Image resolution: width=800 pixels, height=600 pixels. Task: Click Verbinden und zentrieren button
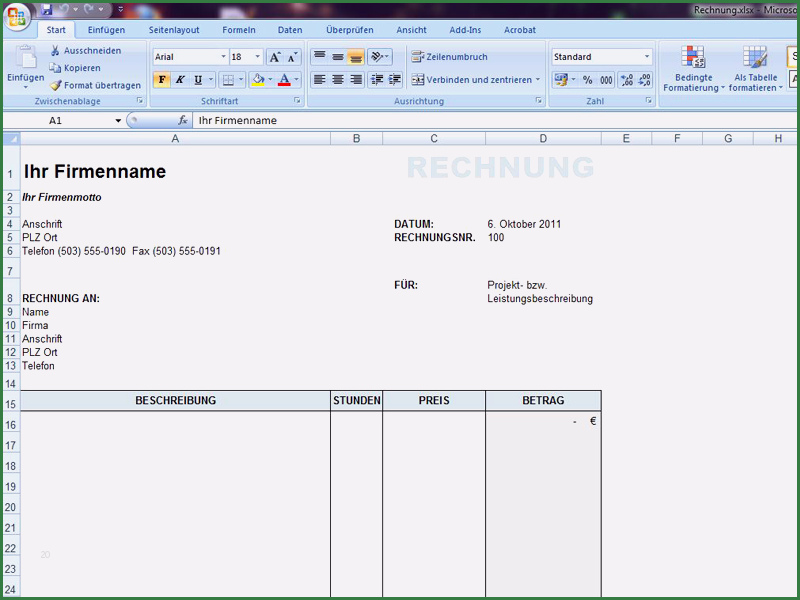point(473,80)
